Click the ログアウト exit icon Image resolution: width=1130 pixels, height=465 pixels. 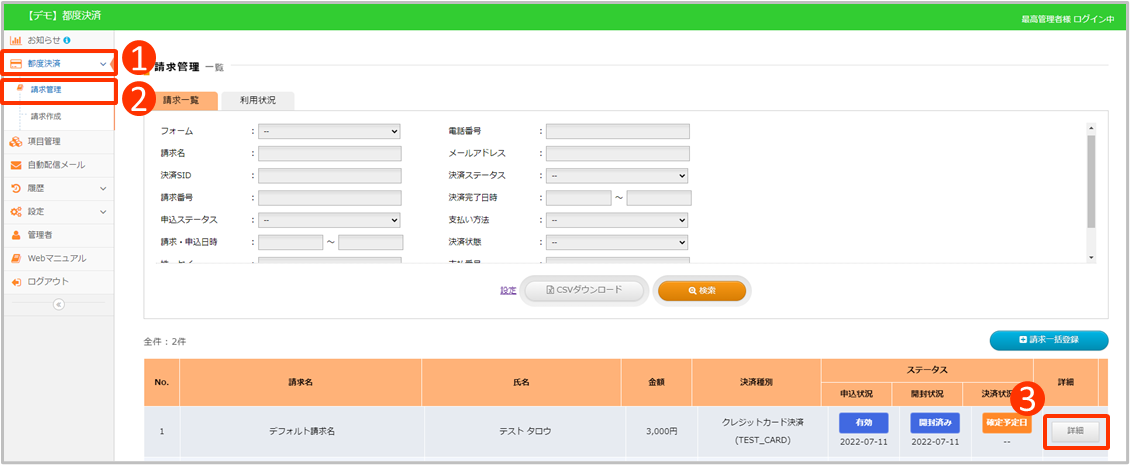pos(16,282)
